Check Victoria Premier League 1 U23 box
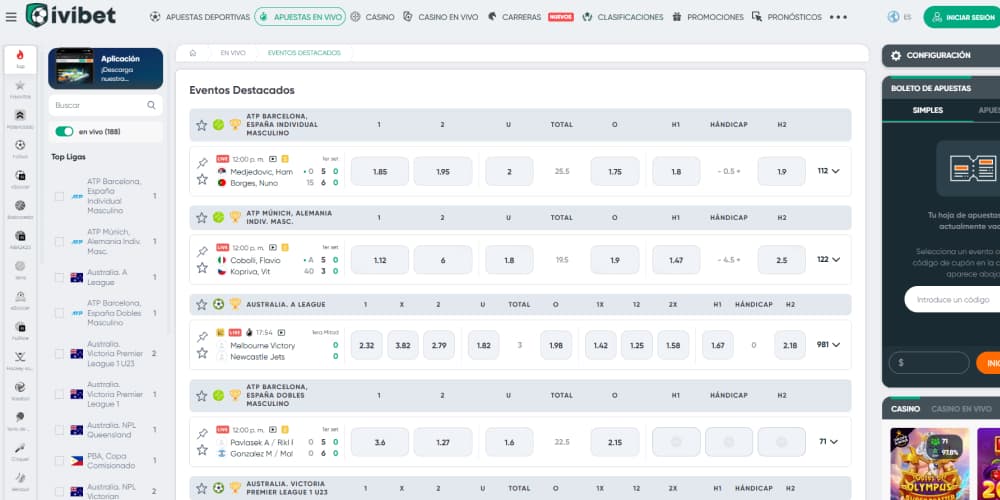The width and height of the screenshot is (1000, 500). (x=59, y=354)
